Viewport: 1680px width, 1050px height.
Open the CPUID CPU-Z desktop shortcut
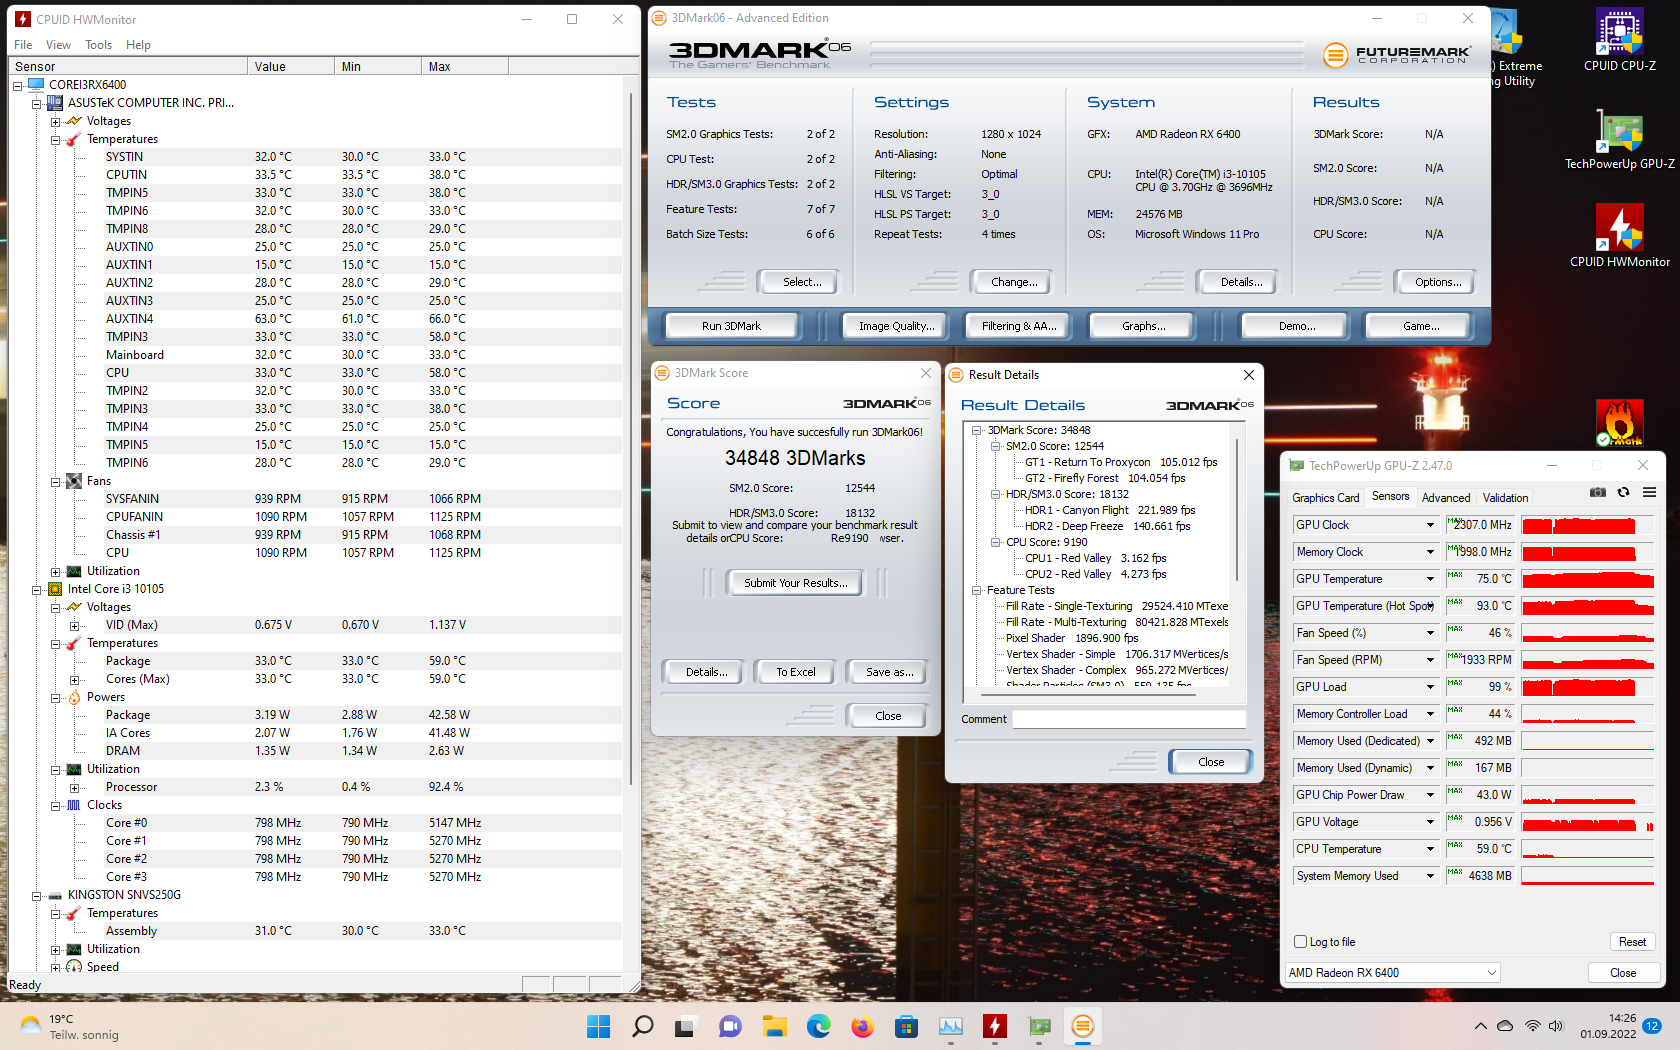[x=1619, y=40]
